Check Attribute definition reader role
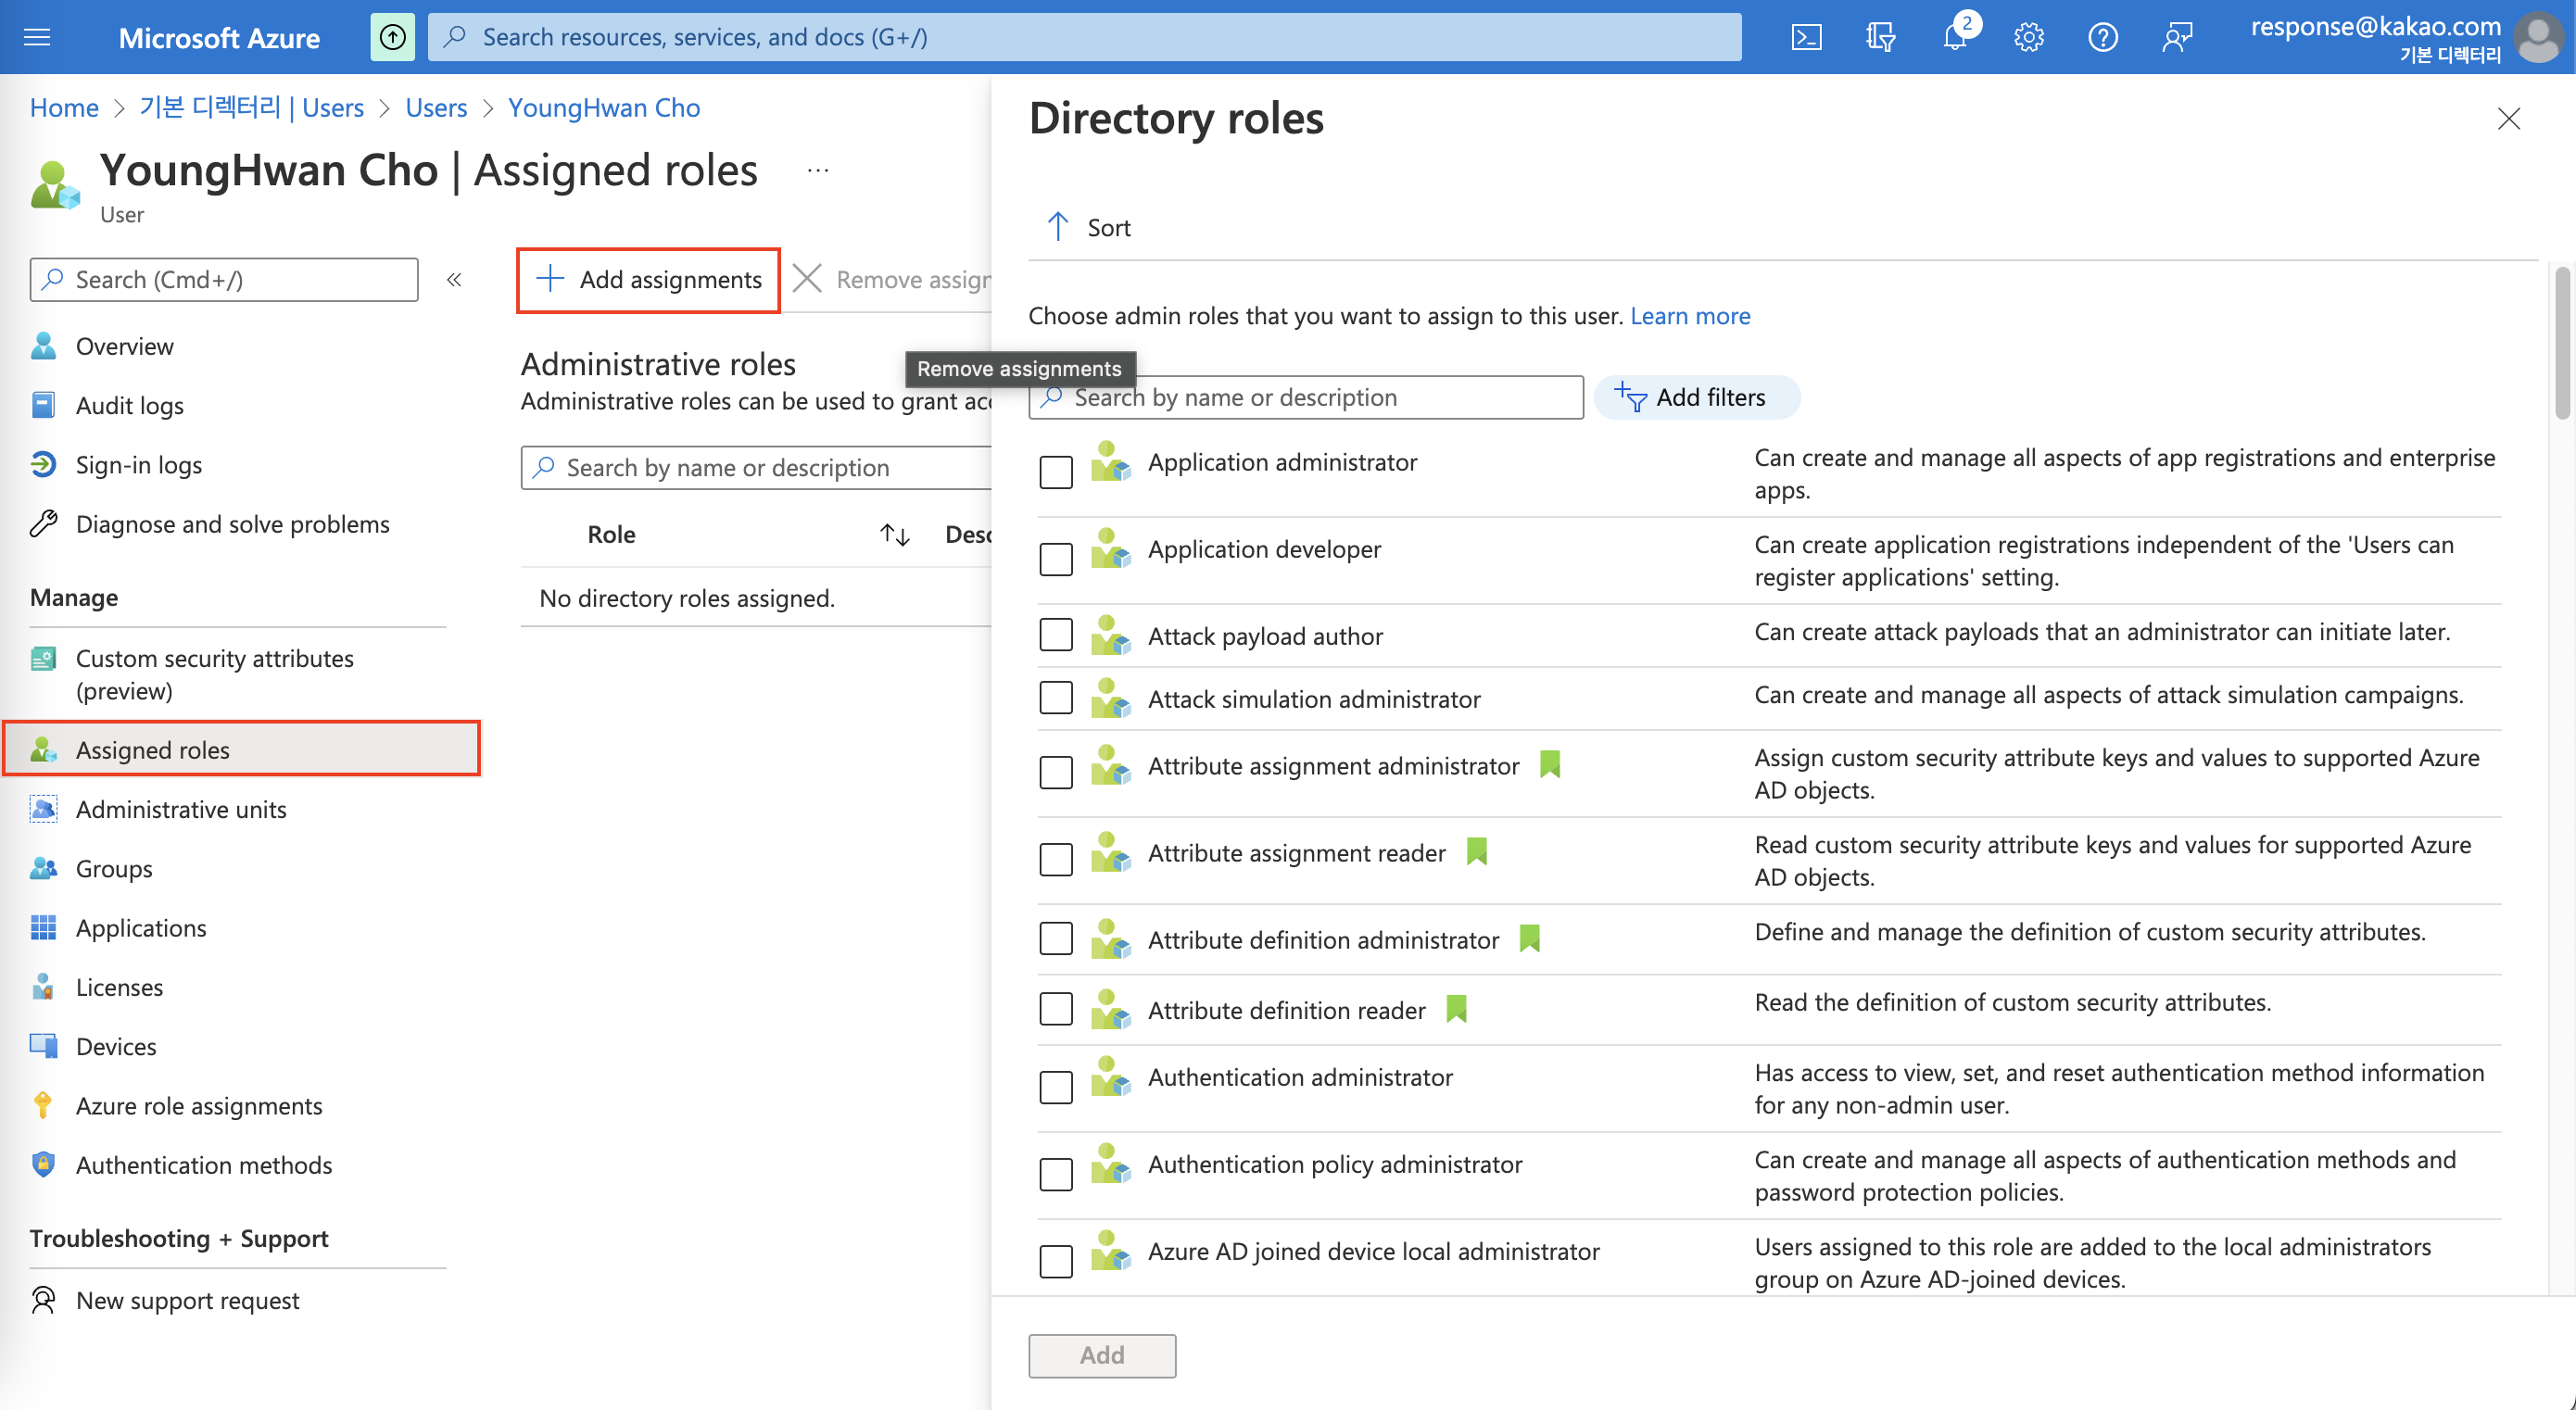The image size is (2576, 1410). tap(1056, 1008)
